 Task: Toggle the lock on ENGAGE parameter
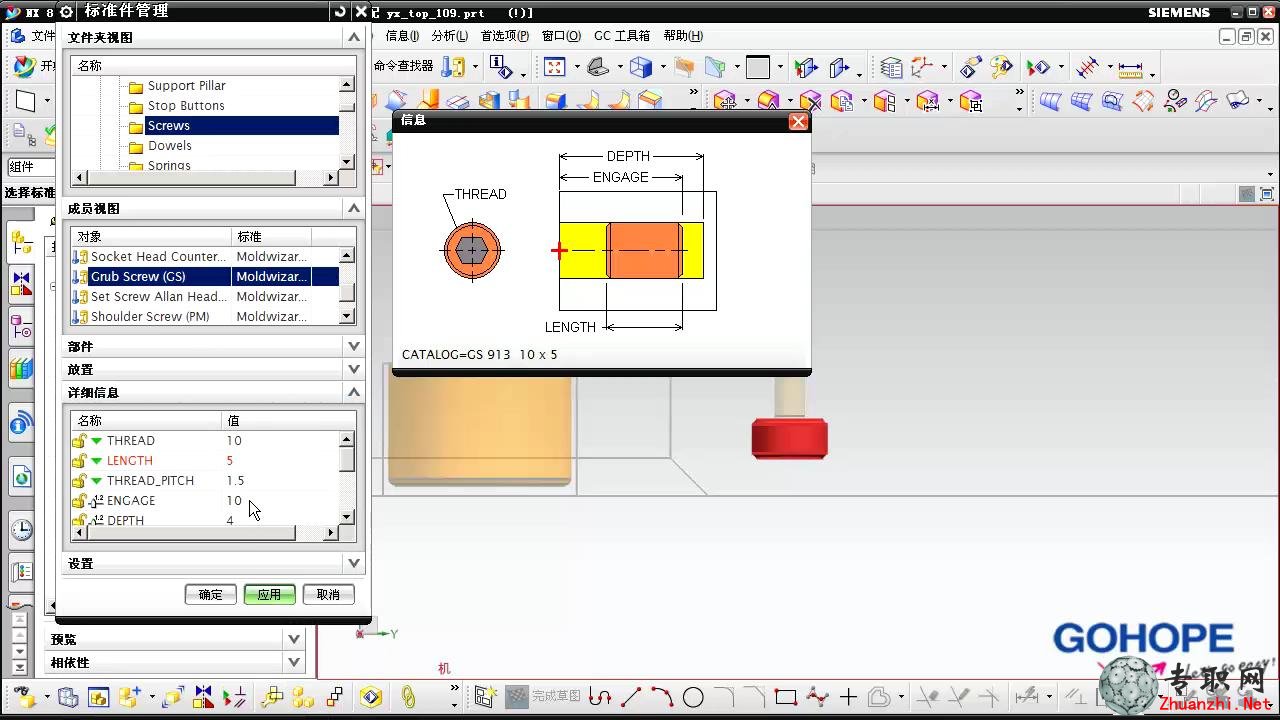point(79,501)
